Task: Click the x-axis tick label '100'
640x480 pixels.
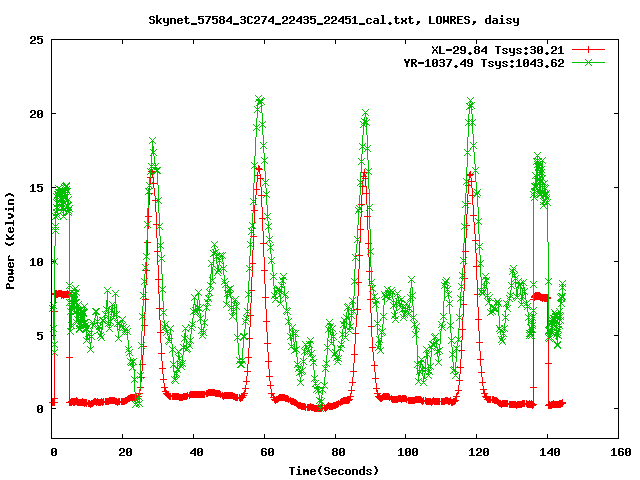Action: point(408,452)
